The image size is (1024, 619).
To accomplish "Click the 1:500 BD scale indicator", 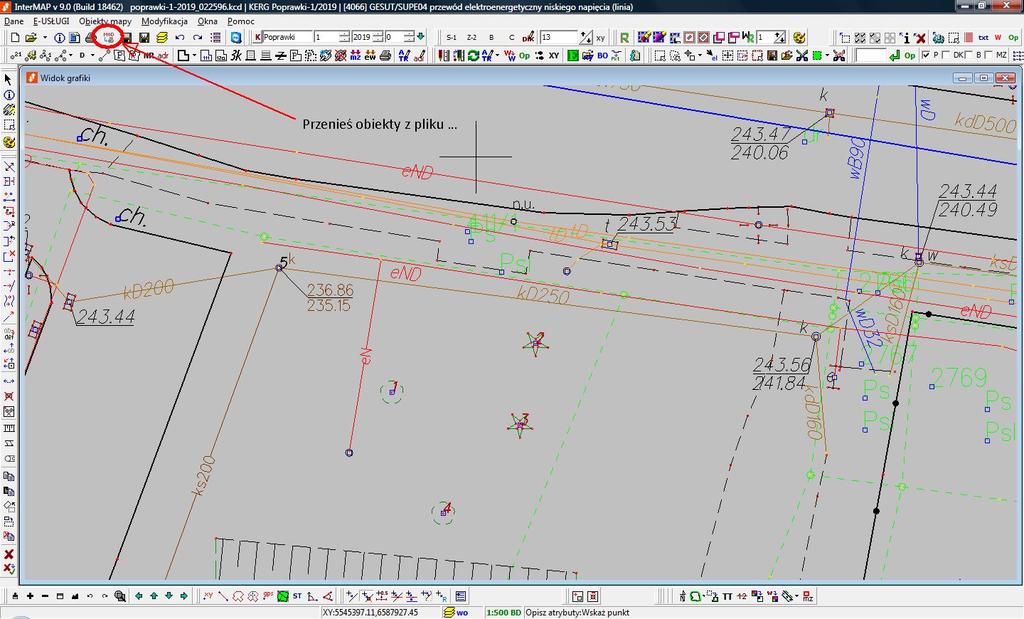I will point(503,612).
